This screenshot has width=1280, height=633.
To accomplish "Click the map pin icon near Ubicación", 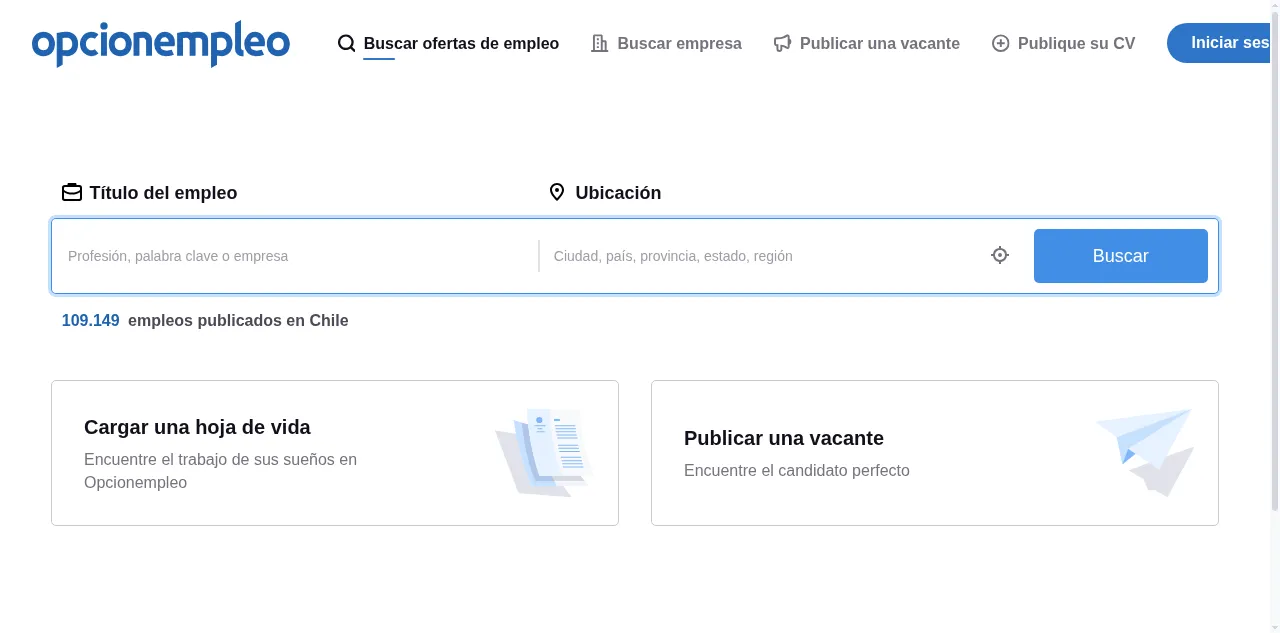I will 557,192.
